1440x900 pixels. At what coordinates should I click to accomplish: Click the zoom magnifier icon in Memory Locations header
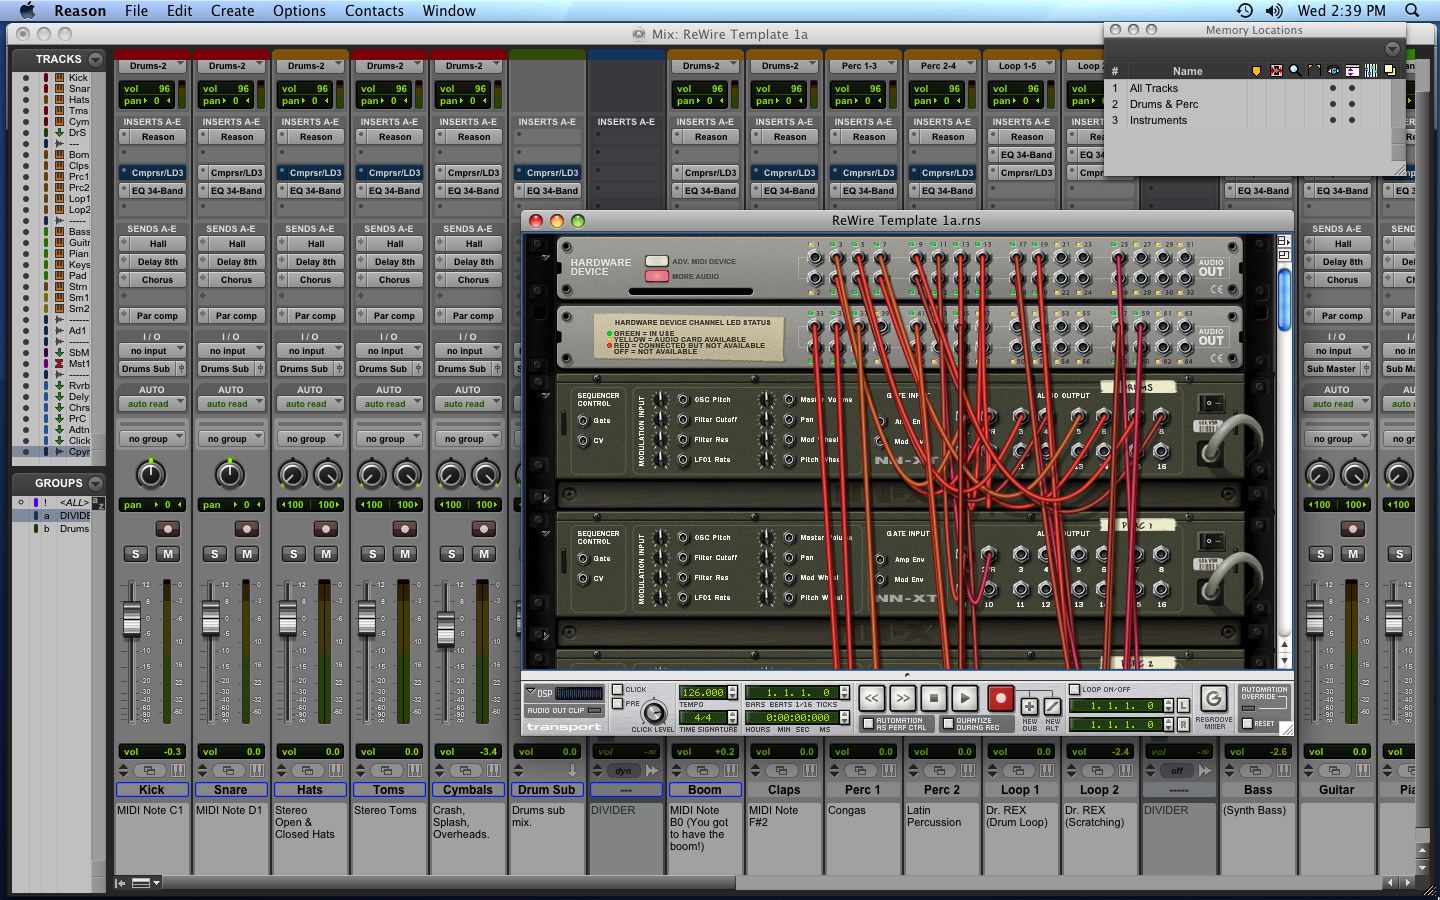[x=1294, y=70]
